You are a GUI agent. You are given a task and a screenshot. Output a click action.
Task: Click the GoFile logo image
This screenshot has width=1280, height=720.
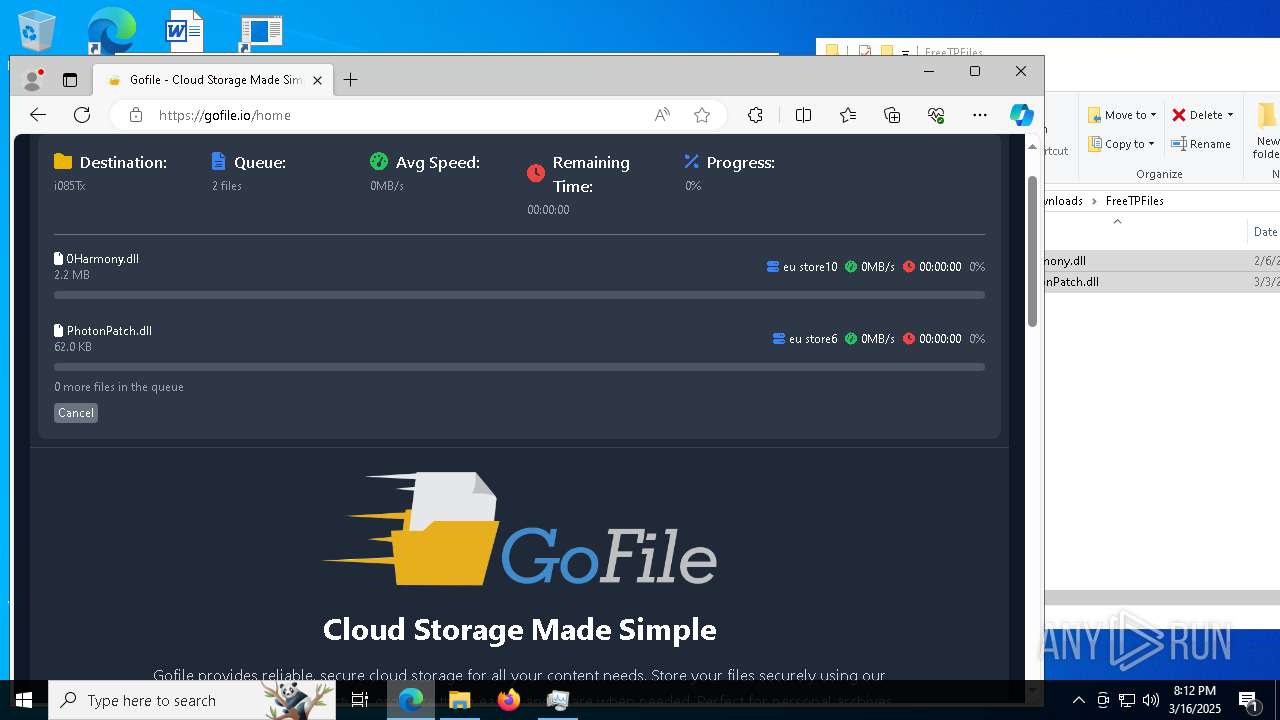click(x=519, y=529)
